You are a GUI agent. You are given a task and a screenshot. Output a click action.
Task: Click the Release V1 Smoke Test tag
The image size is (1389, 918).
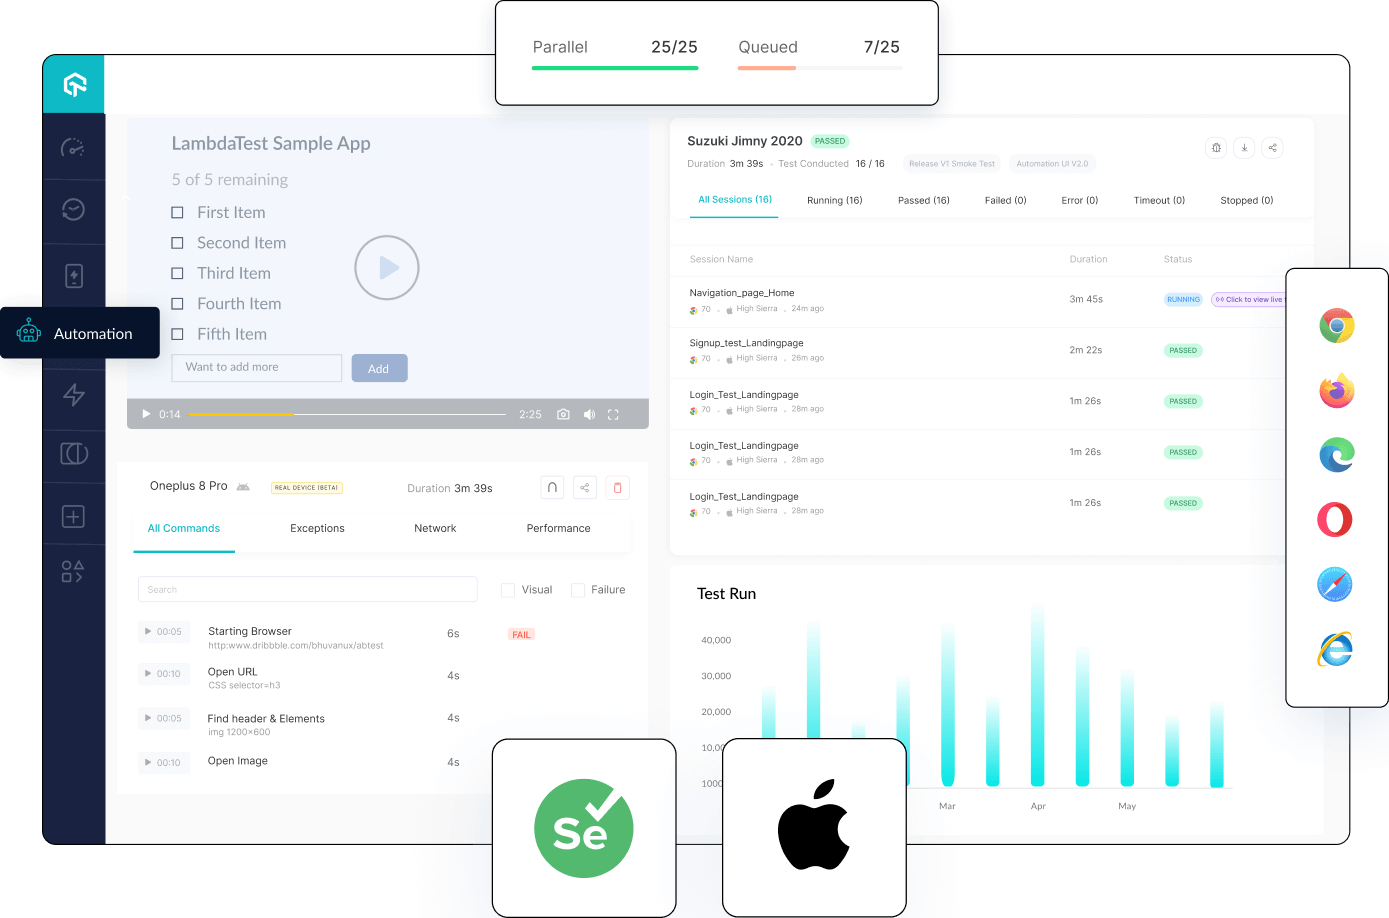952,164
